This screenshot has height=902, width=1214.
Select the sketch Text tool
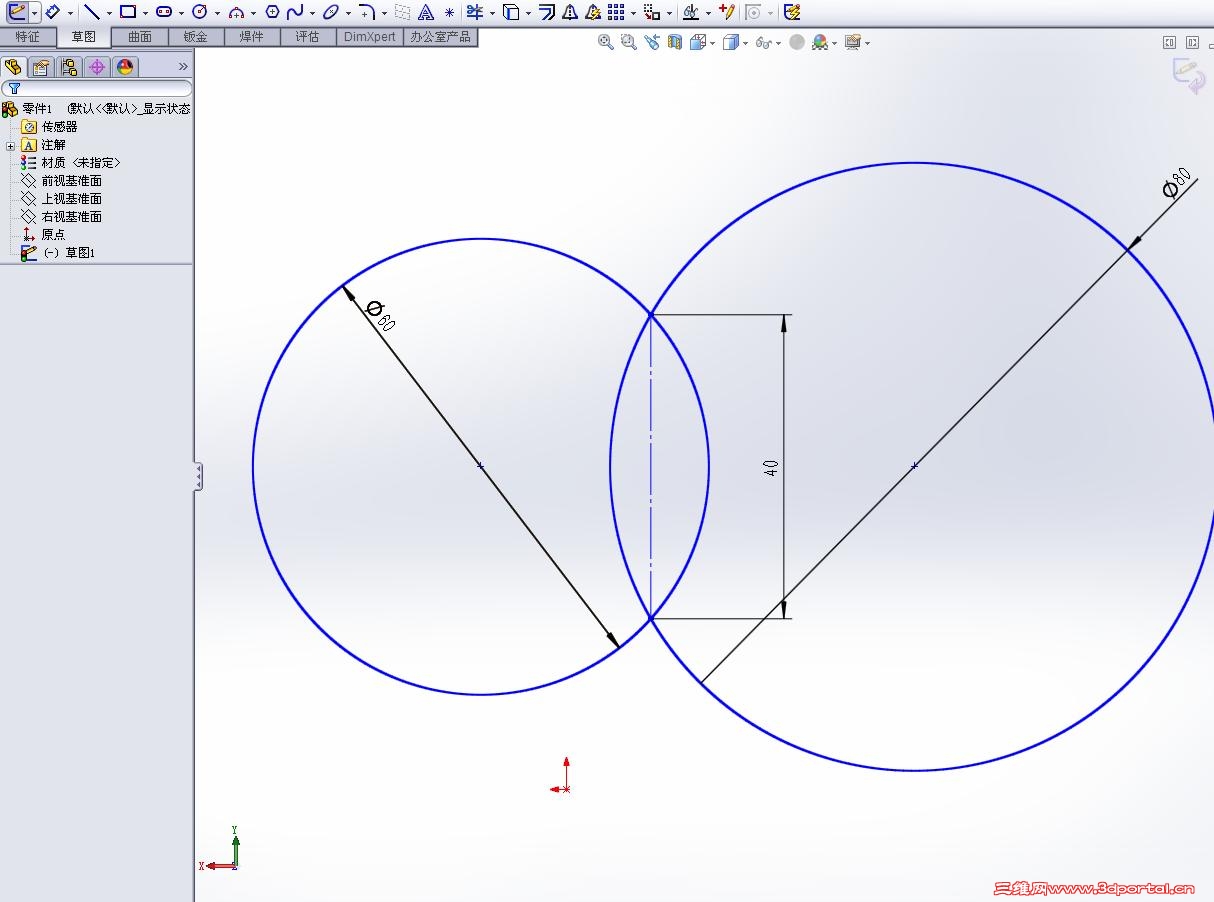(x=426, y=12)
